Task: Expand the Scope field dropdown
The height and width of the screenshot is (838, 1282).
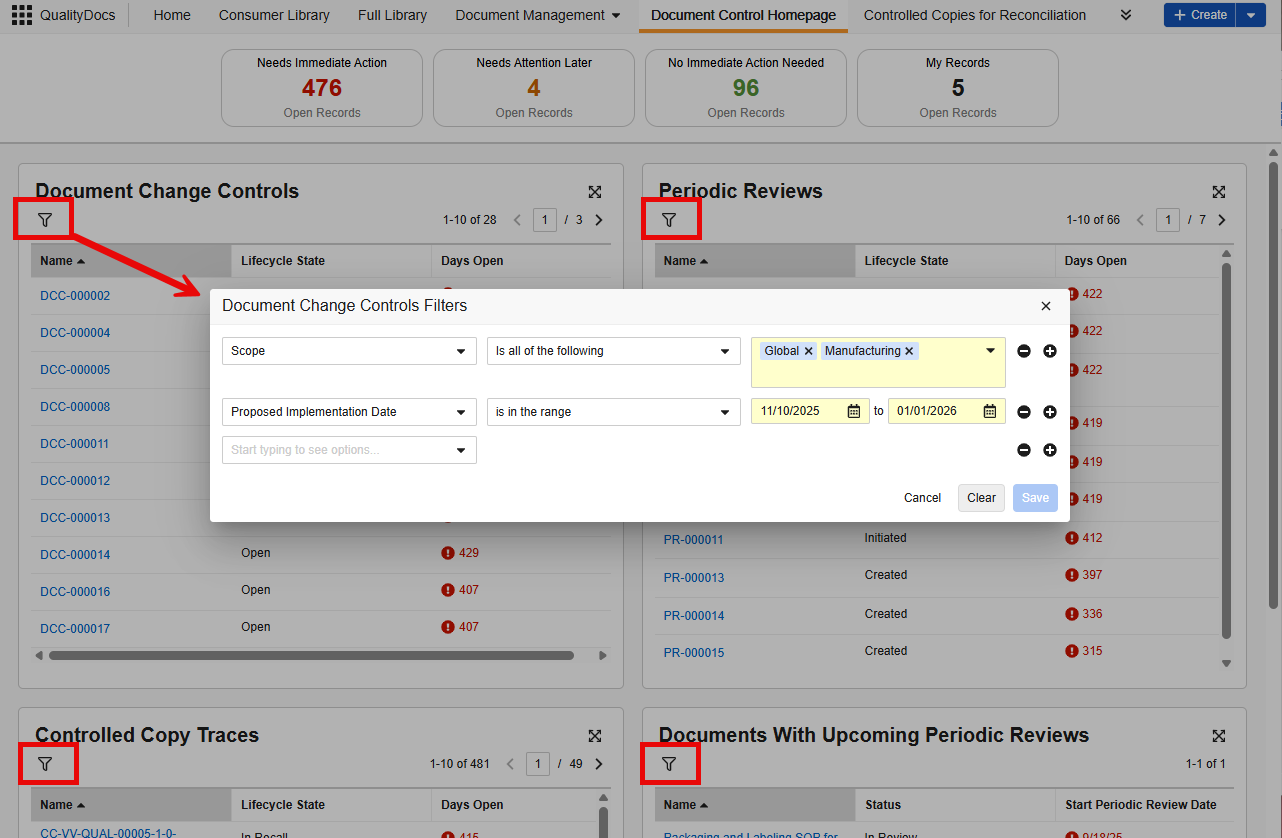Action: coord(460,351)
